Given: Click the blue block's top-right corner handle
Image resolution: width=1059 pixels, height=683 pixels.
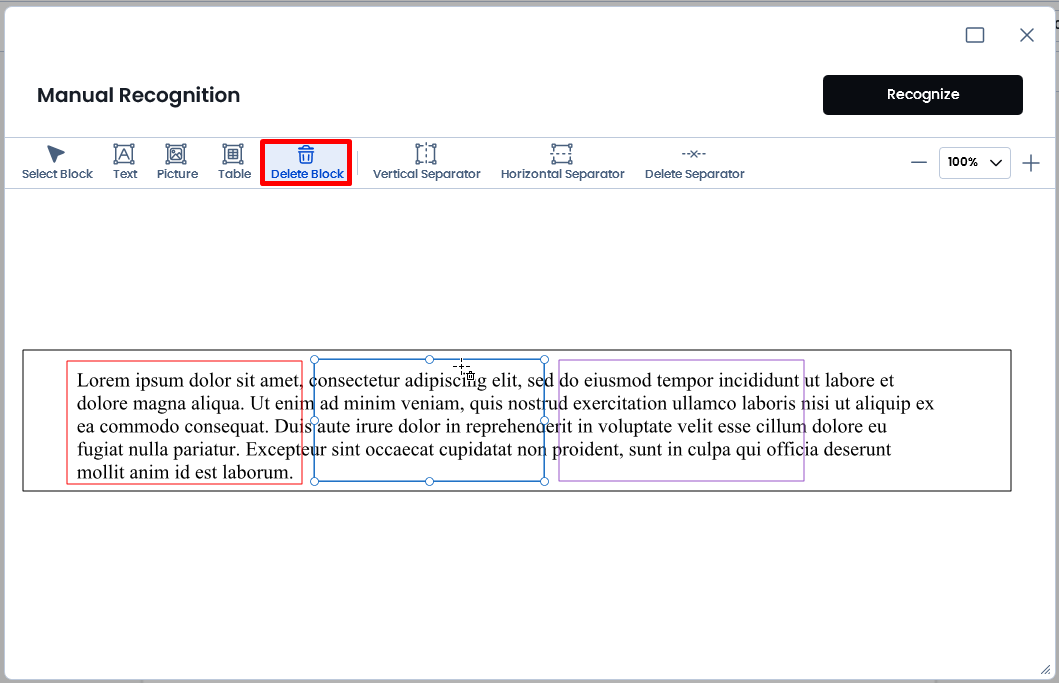Looking at the screenshot, I should [x=544, y=360].
